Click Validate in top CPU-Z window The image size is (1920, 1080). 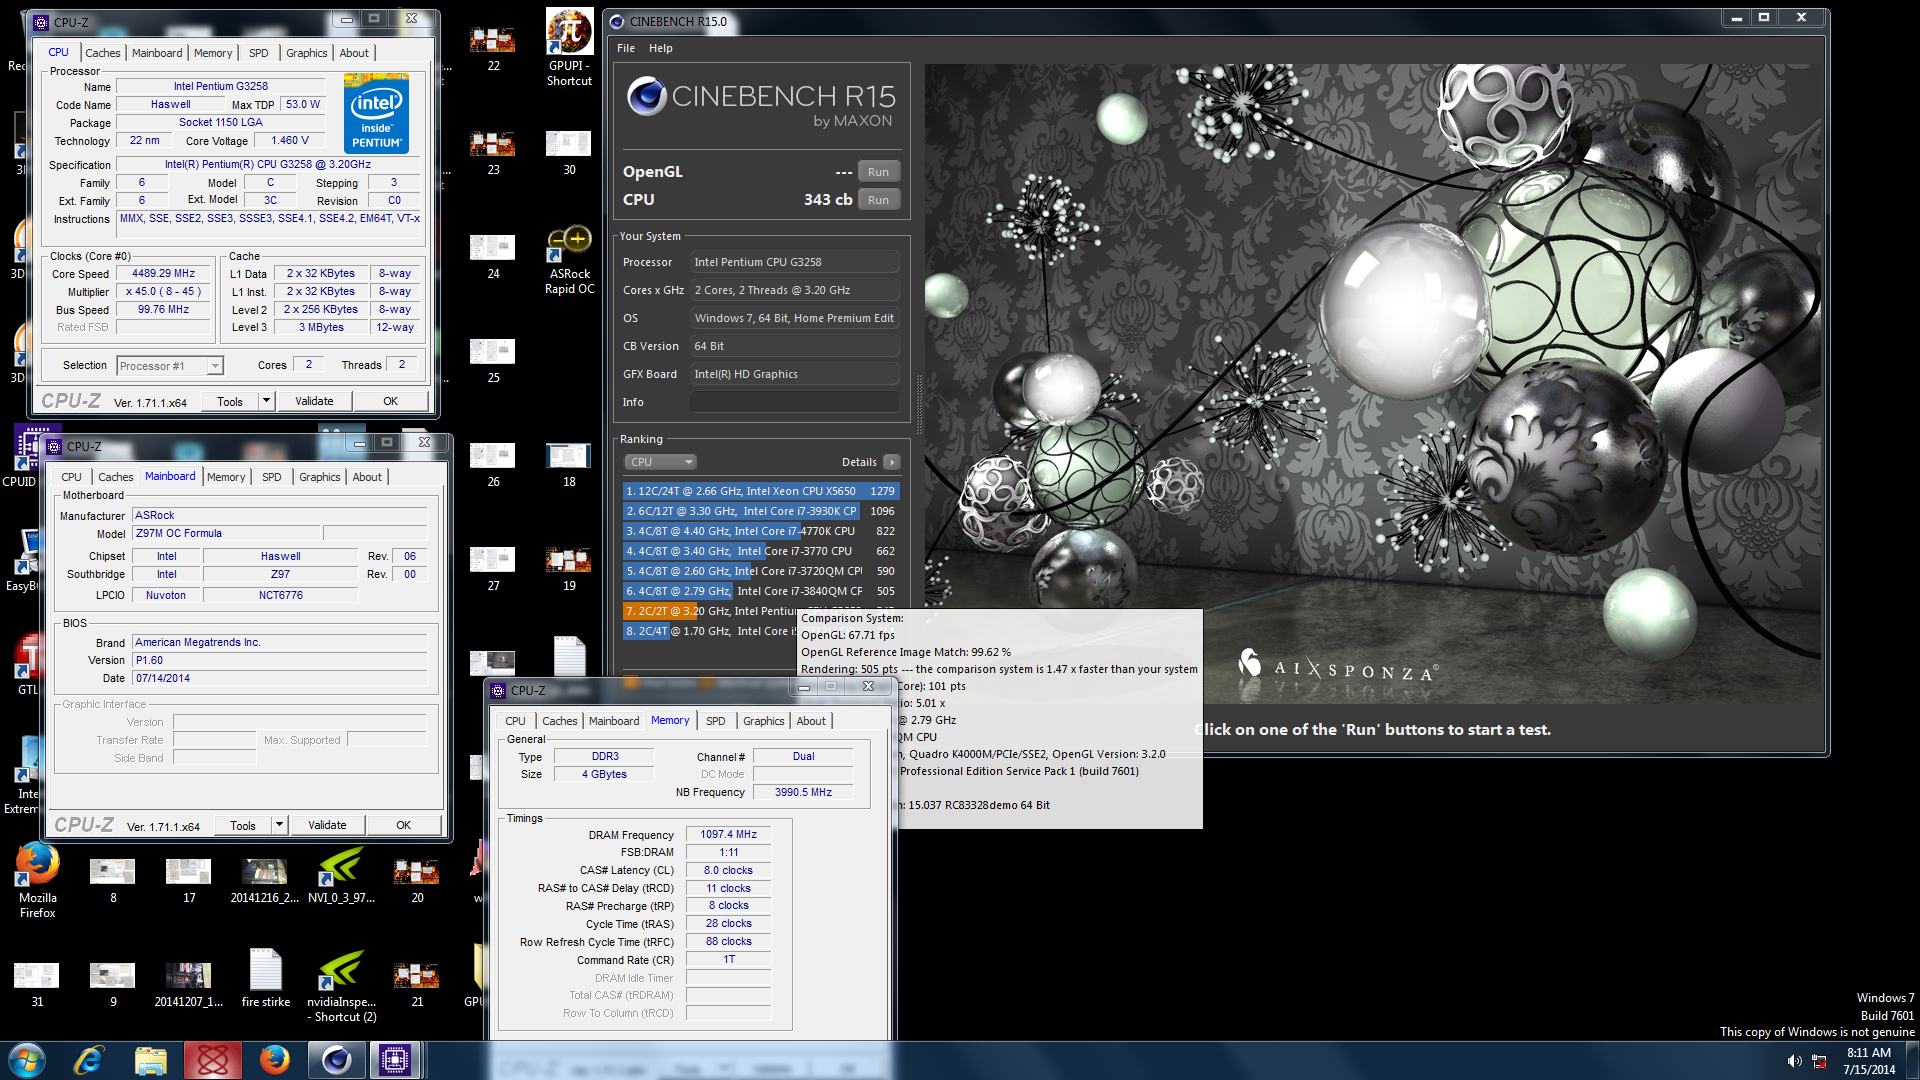[314, 401]
